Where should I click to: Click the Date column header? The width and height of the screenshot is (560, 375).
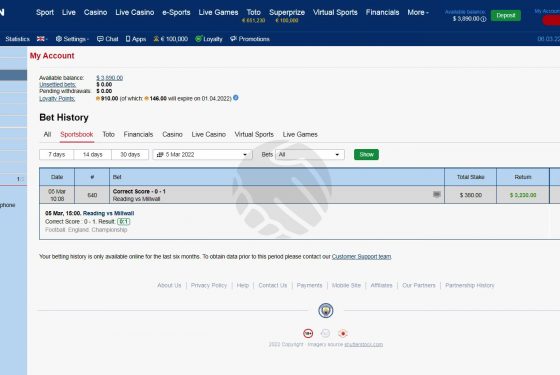click(x=57, y=177)
